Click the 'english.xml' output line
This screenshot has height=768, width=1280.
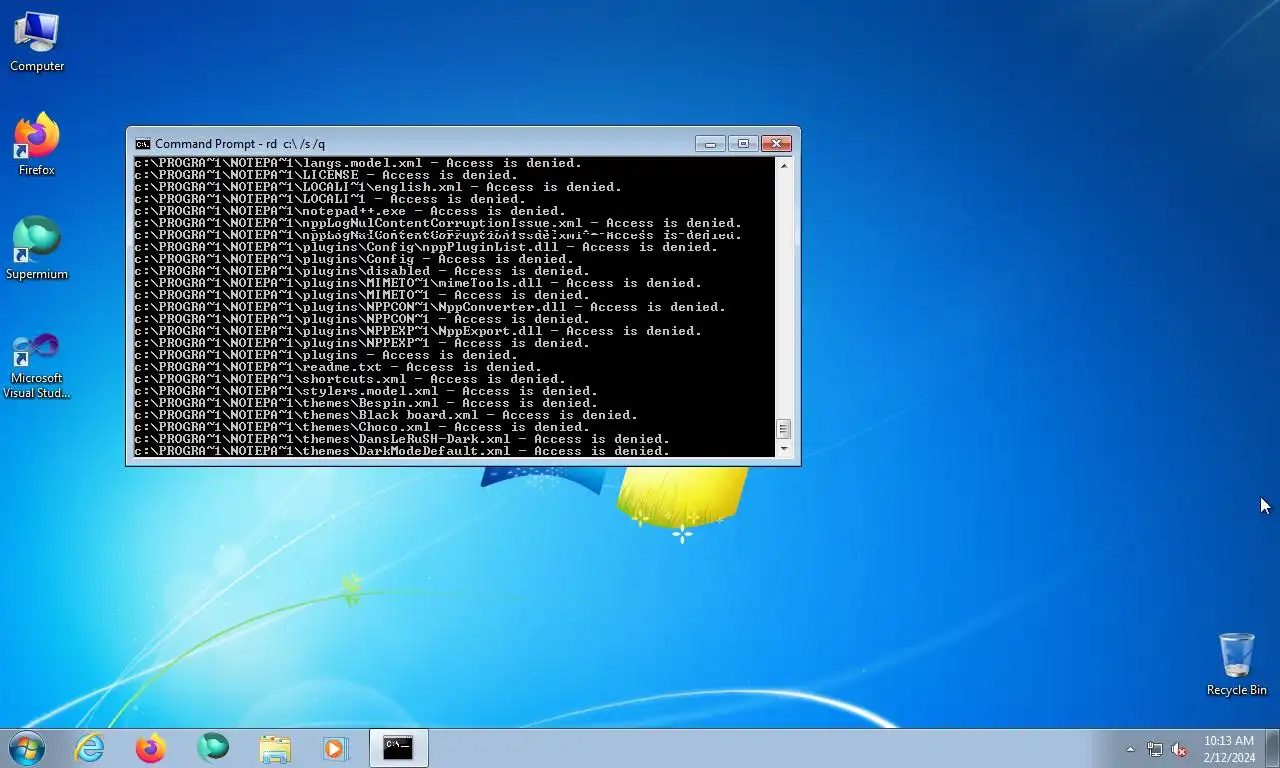[378, 187]
